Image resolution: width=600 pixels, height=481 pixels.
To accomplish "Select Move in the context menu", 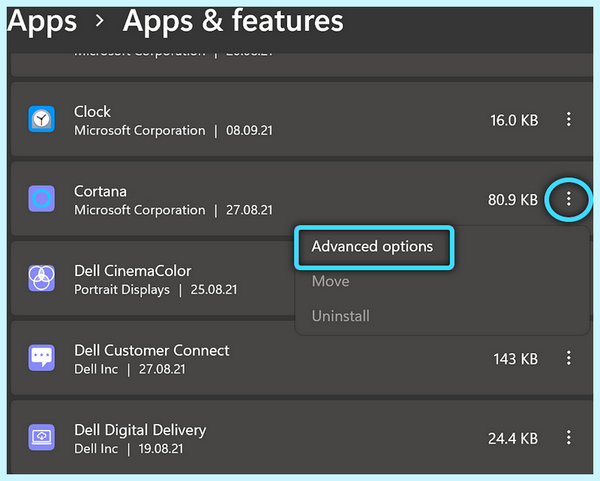I will click(x=331, y=282).
